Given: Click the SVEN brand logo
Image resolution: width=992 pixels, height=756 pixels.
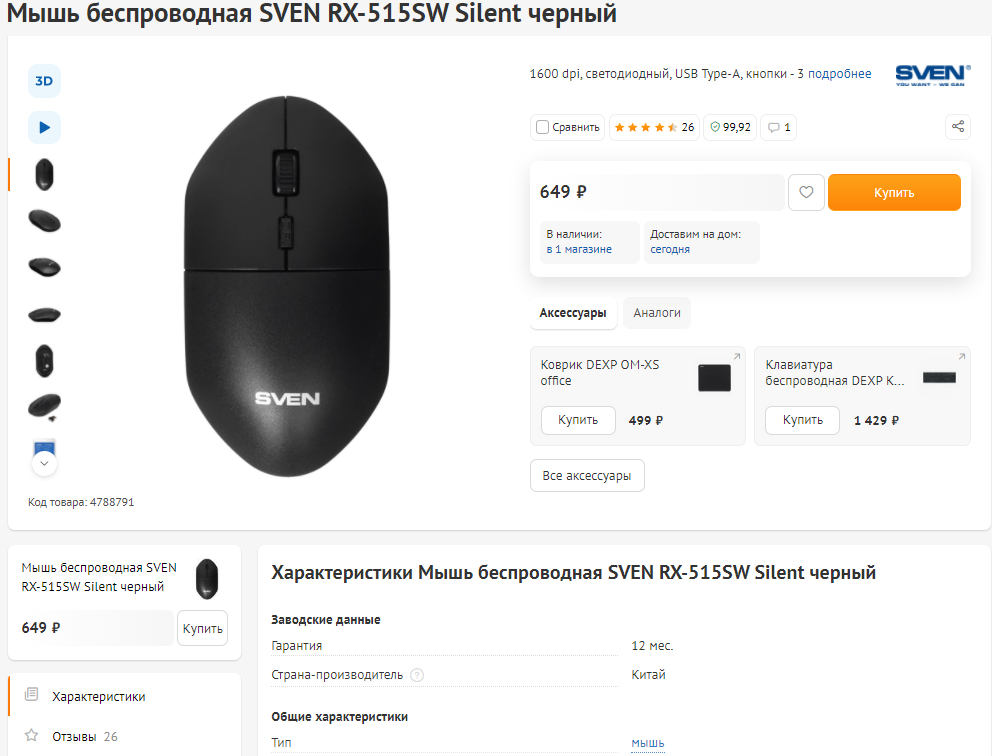Looking at the screenshot, I should pos(932,75).
